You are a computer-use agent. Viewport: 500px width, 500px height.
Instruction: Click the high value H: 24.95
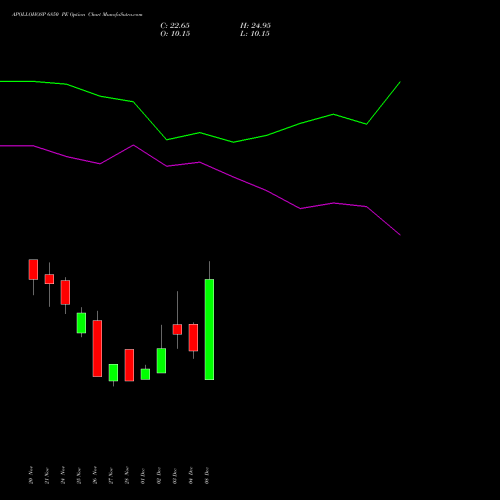(255, 26)
